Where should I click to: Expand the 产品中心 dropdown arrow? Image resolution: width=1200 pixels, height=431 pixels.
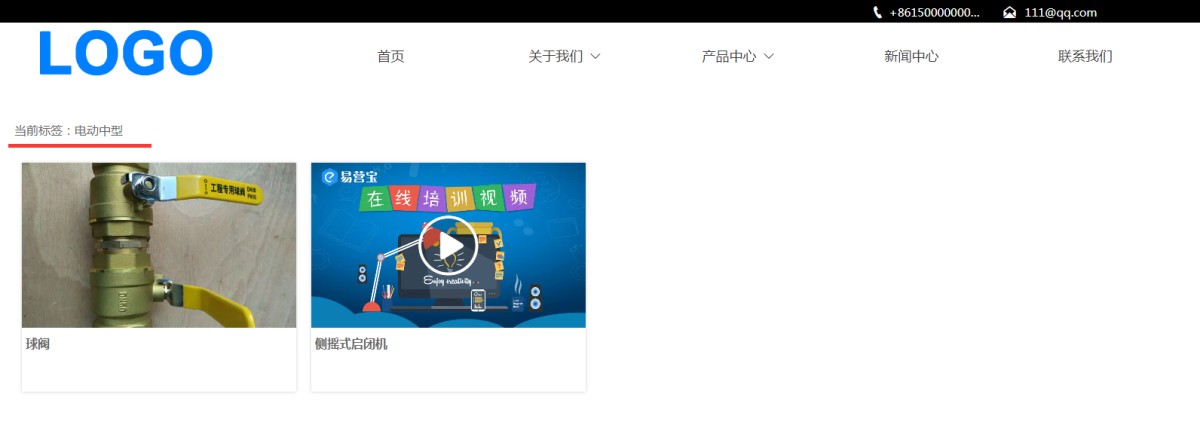pyautogui.click(x=769, y=57)
